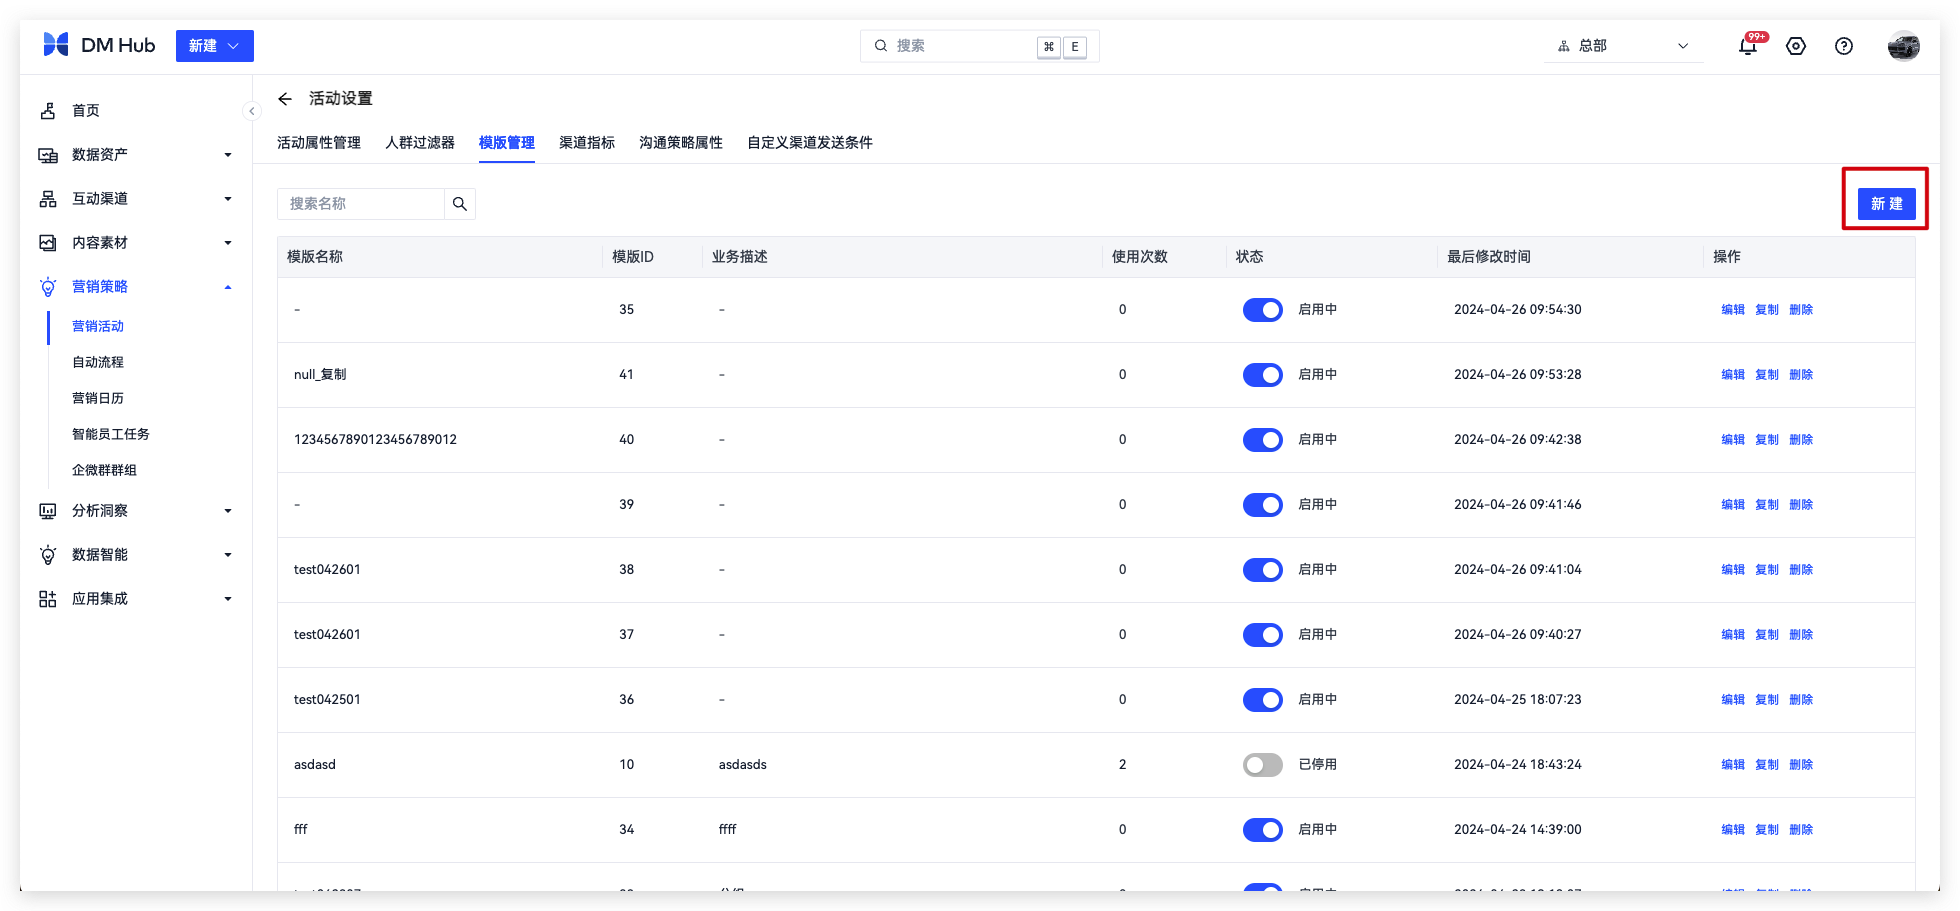The width and height of the screenshot is (1960, 911).
Task: Click the 首页 sidebar label
Action: [86, 111]
